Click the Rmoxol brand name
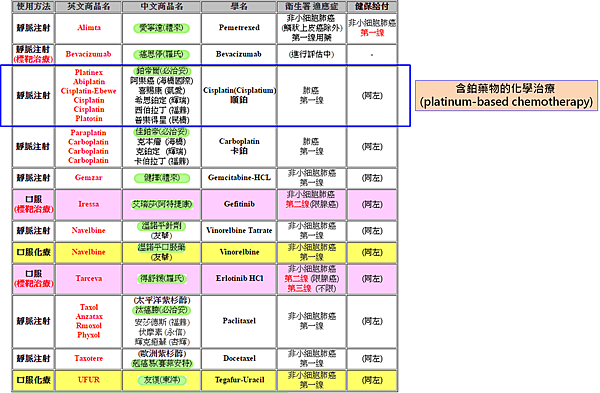This screenshot has width=600, height=393. (x=89, y=326)
